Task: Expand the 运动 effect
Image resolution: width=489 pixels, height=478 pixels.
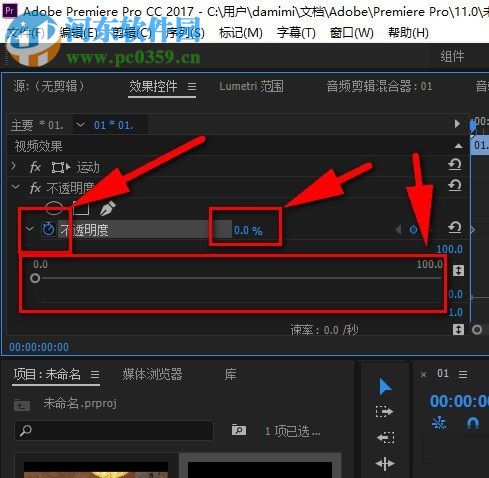Action: pyautogui.click(x=13, y=166)
